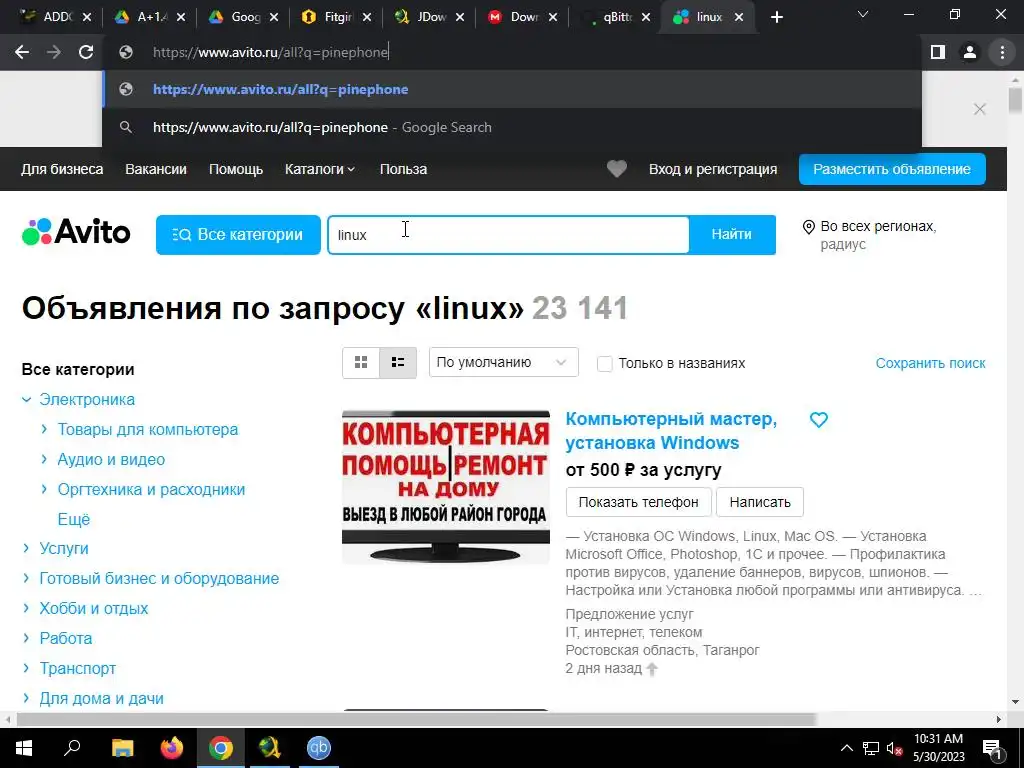Select the avito pinephone URL suggestion

point(512,89)
